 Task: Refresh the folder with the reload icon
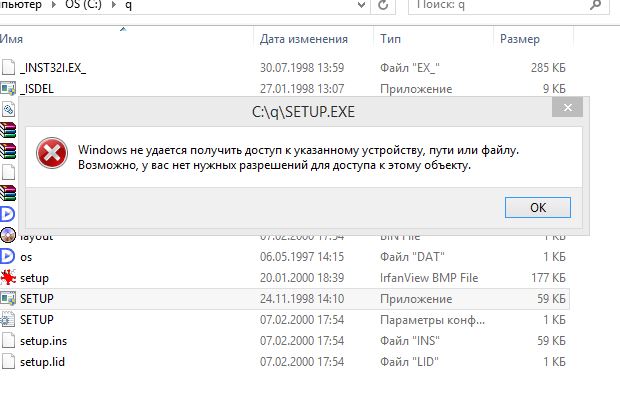coord(383,5)
